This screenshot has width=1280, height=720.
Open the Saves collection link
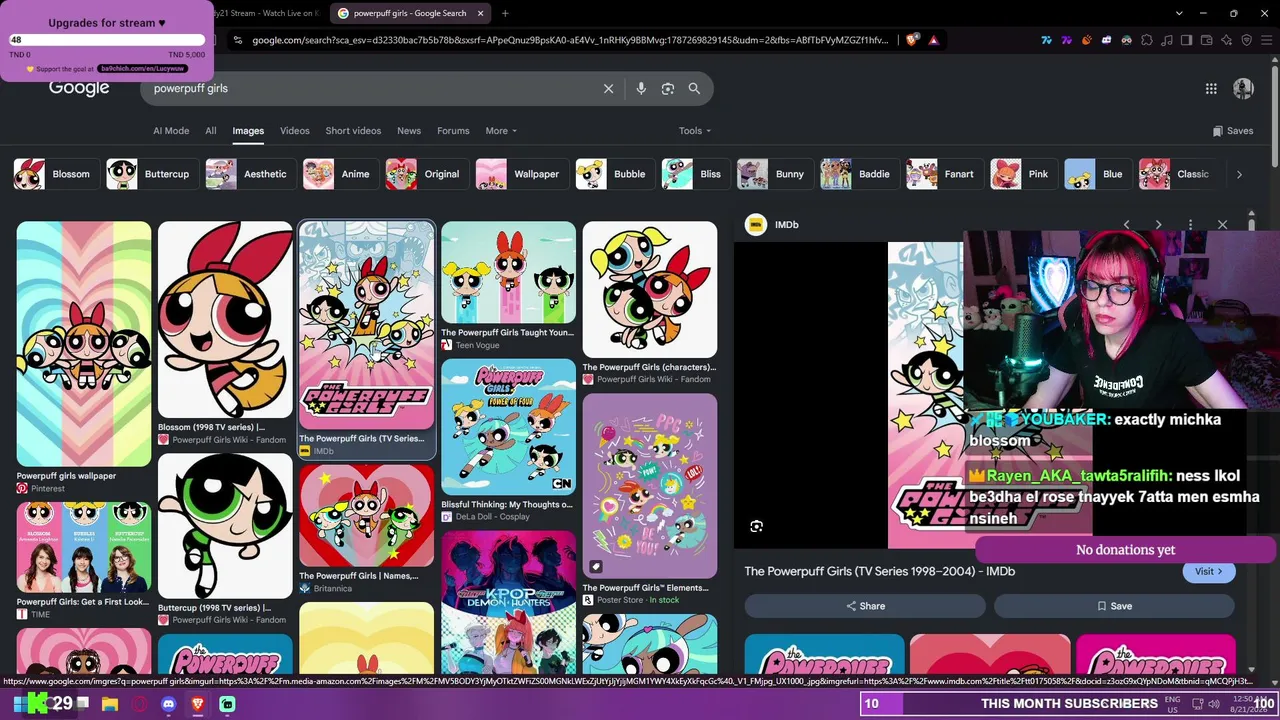tap(1232, 131)
